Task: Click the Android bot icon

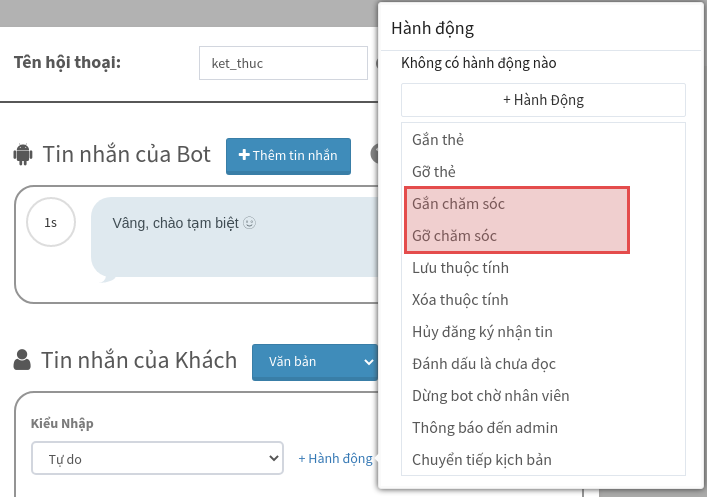Action: 23,154
